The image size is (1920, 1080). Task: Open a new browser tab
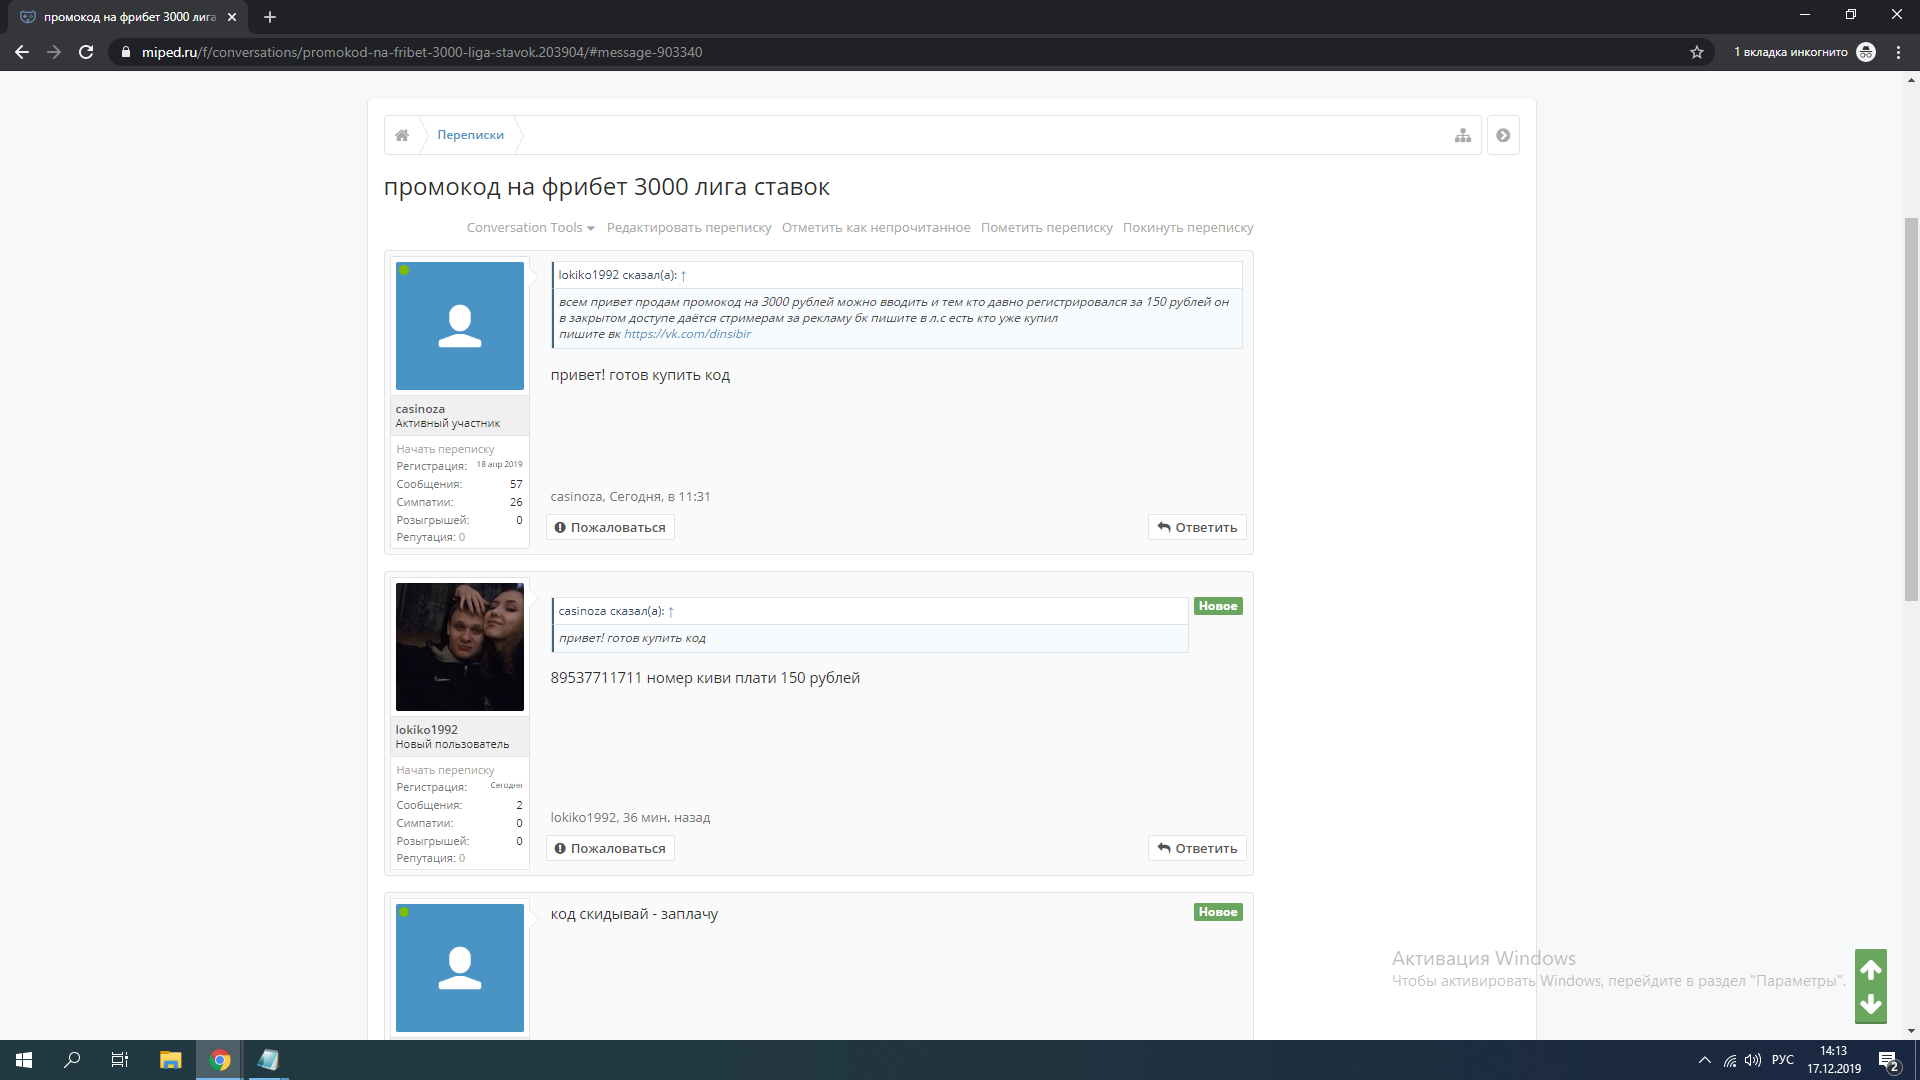pyautogui.click(x=270, y=17)
